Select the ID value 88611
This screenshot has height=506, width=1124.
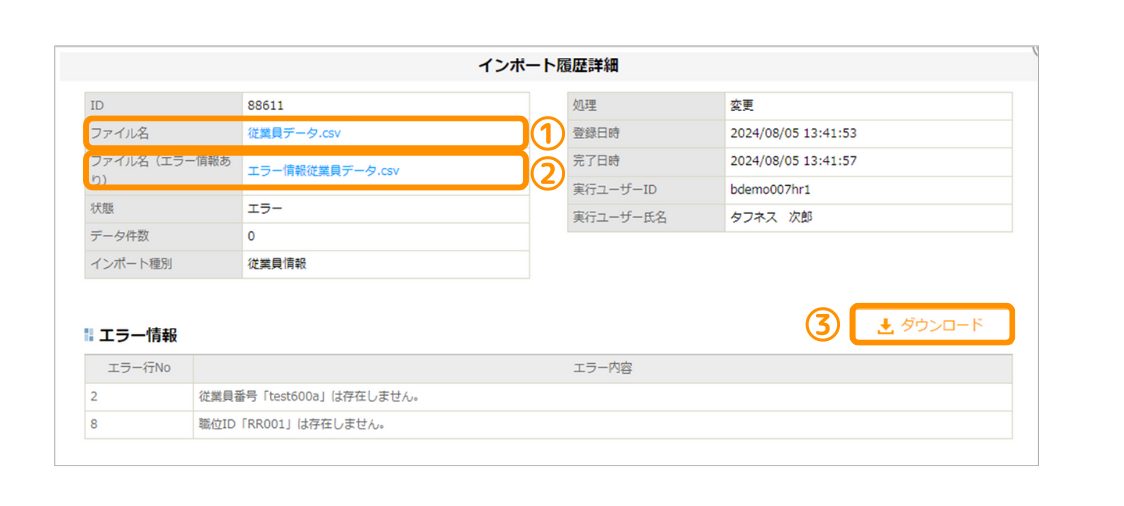coord(264,105)
